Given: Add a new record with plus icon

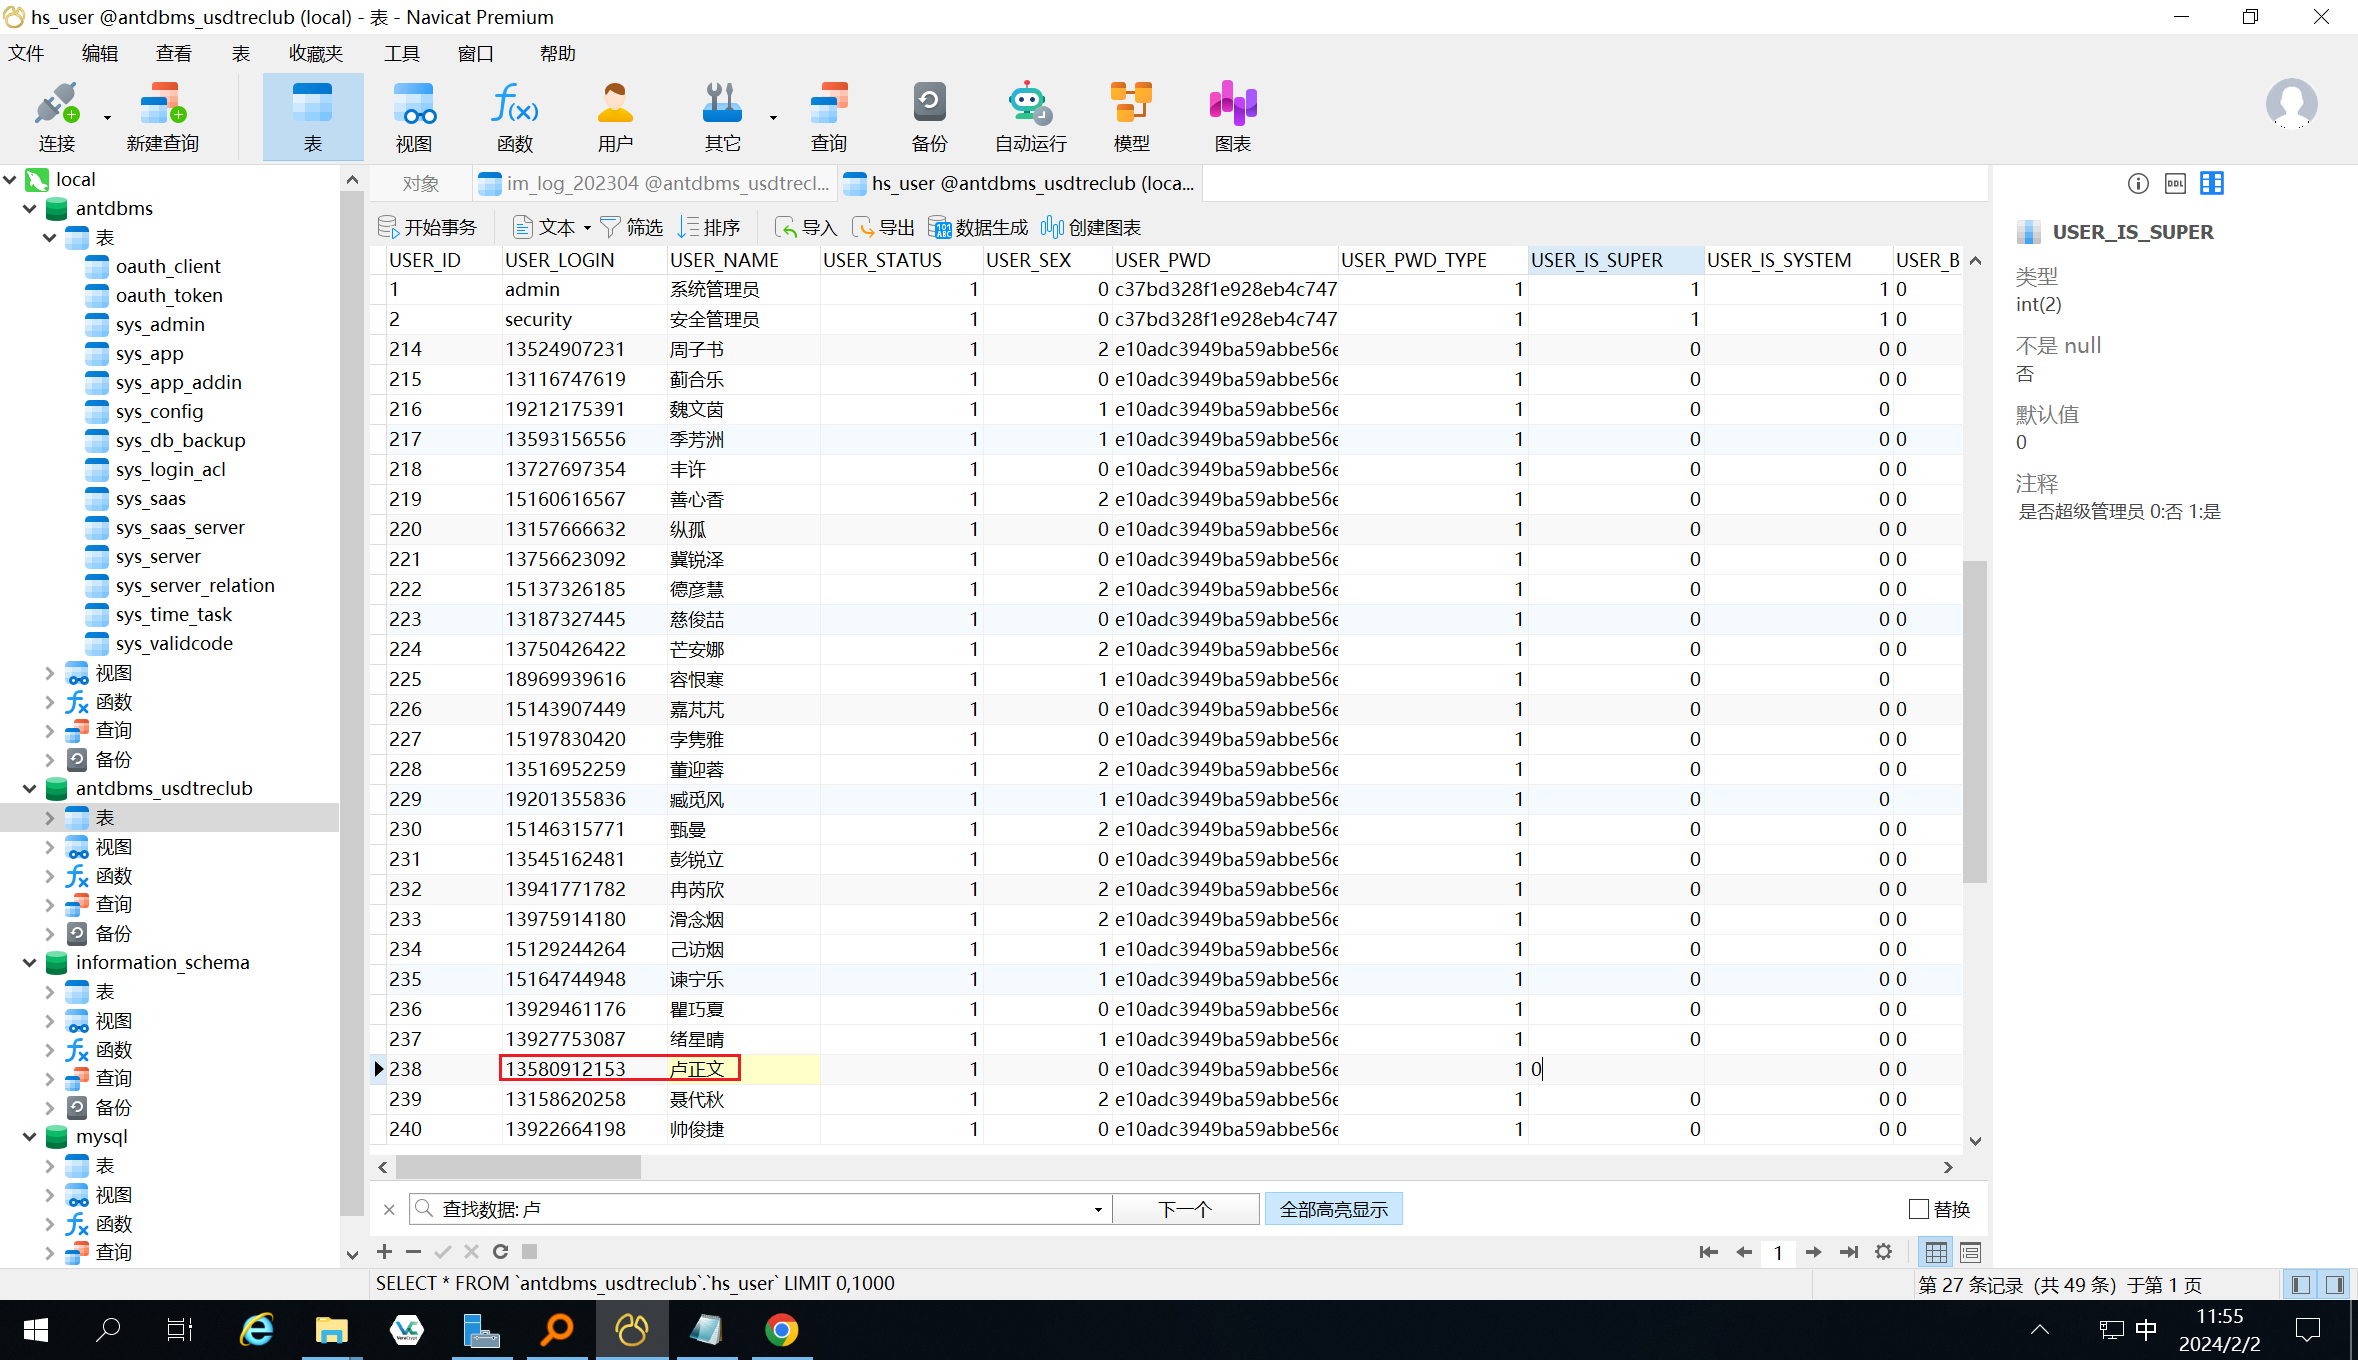Looking at the screenshot, I should coord(384,1251).
